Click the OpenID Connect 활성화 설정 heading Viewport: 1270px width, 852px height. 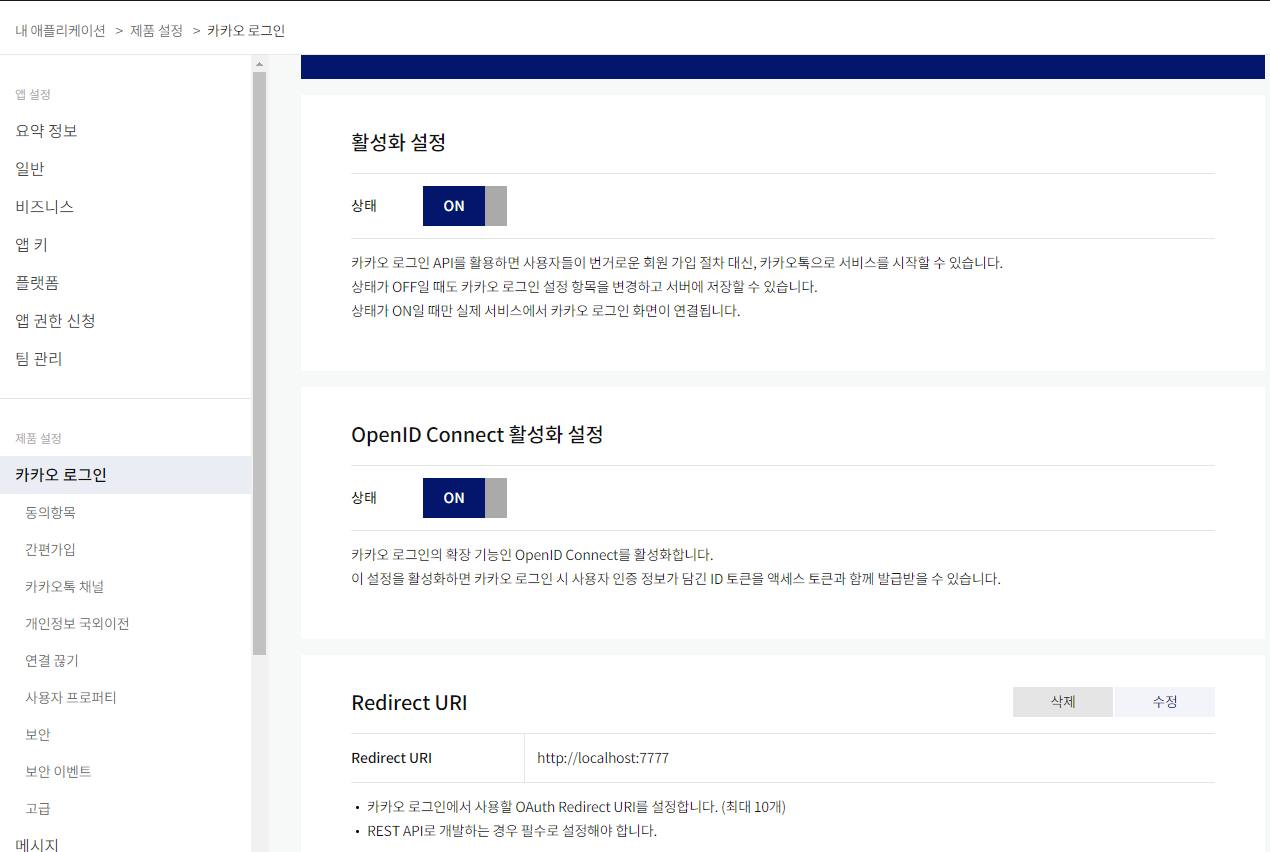point(477,435)
